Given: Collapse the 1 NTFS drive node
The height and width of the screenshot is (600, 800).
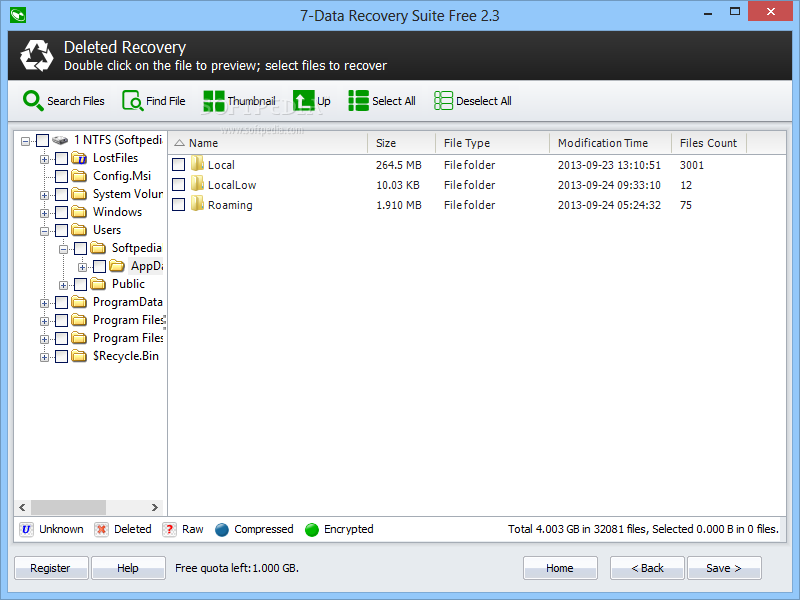Looking at the screenshot, I should coord(25,141).
